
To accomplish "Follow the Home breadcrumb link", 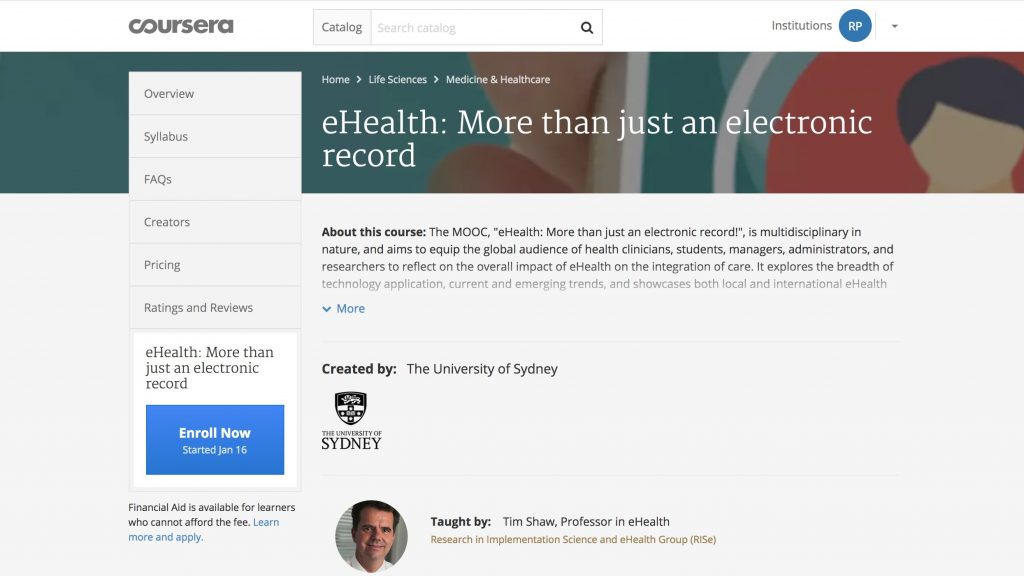I will pyautogui.click(x=336, y=79).
